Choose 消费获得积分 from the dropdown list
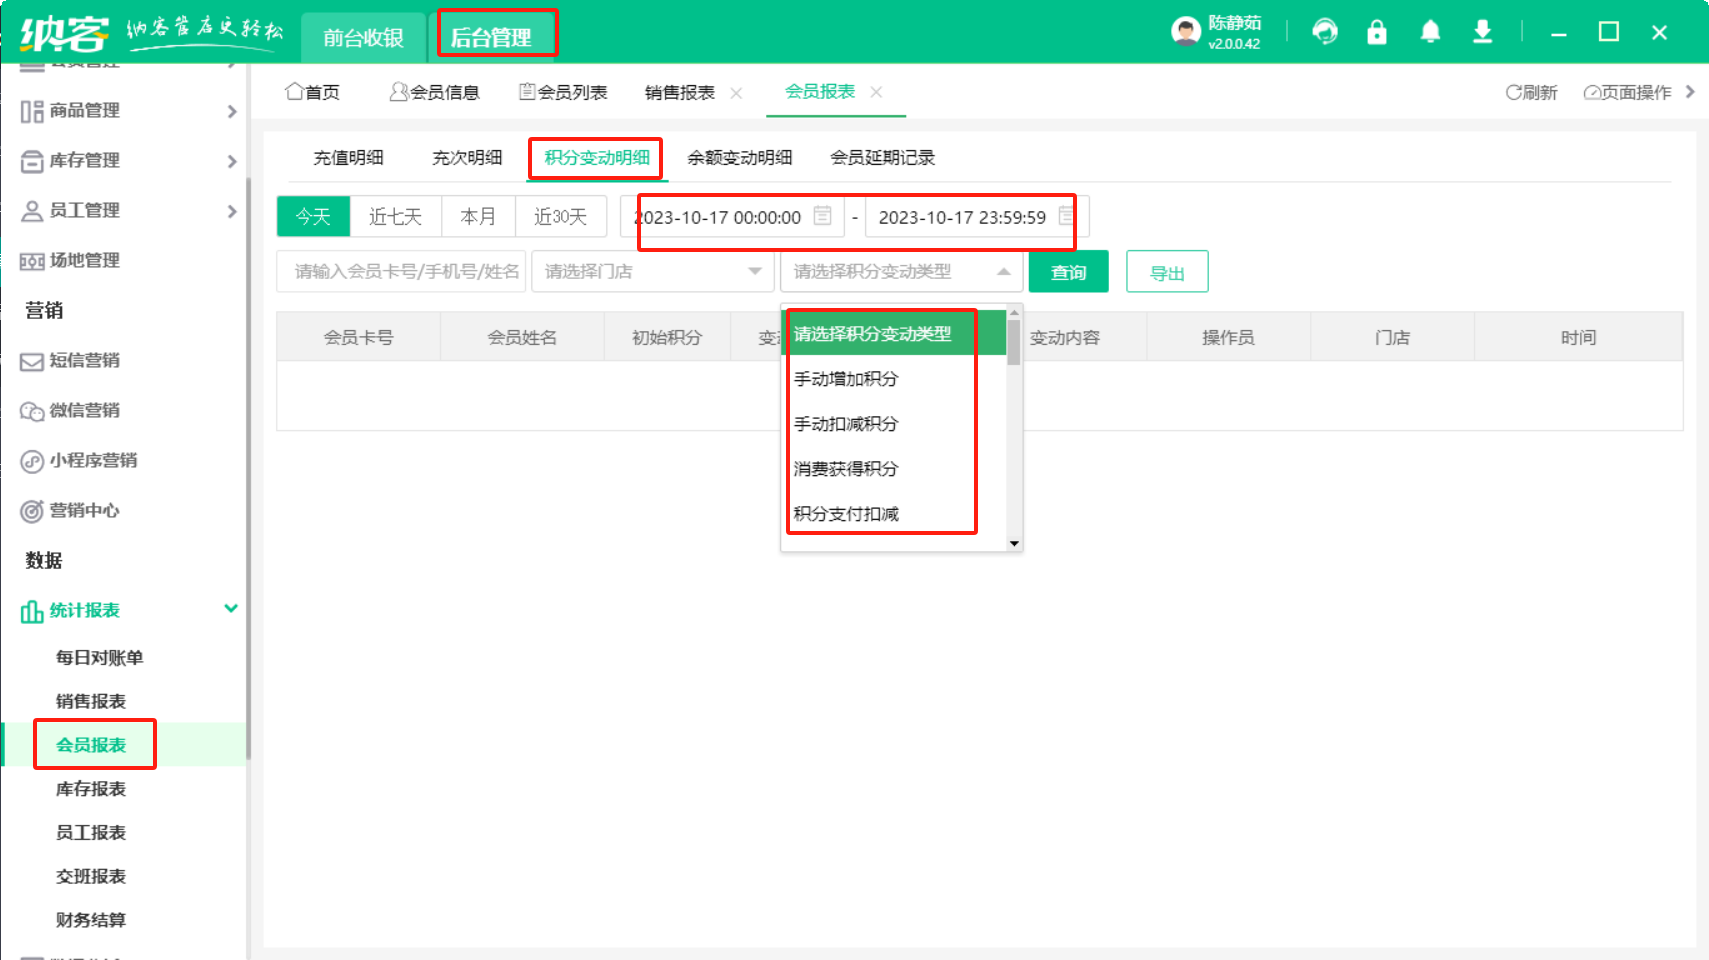 click(x=846, y=469)
